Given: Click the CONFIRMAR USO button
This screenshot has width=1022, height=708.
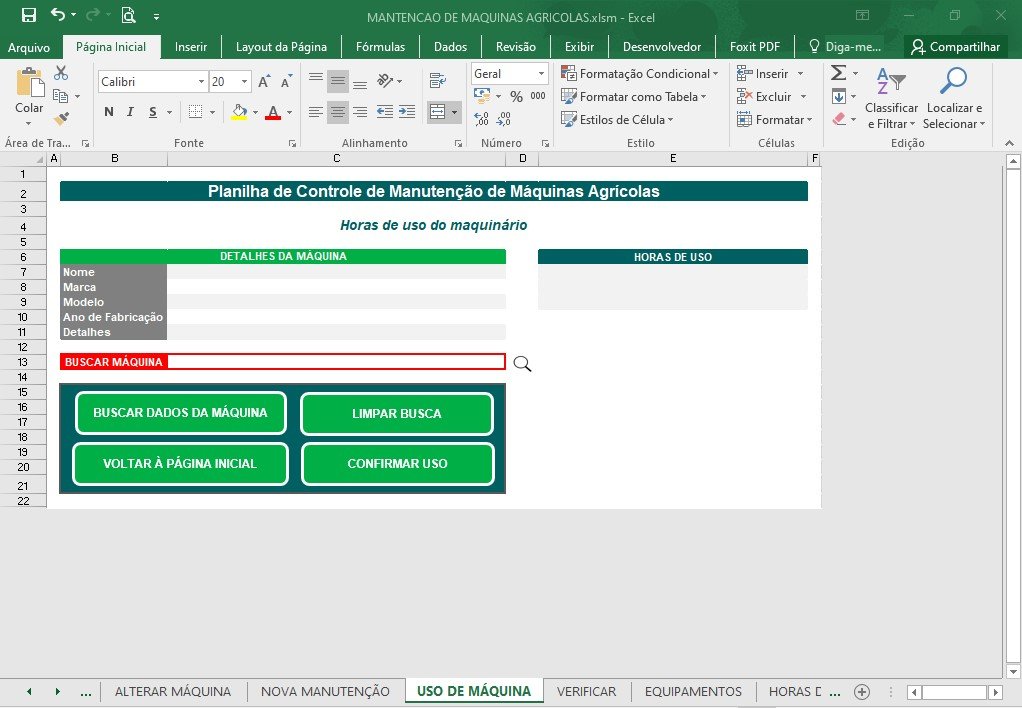Looking at the screenshot, I should (398, 464).
